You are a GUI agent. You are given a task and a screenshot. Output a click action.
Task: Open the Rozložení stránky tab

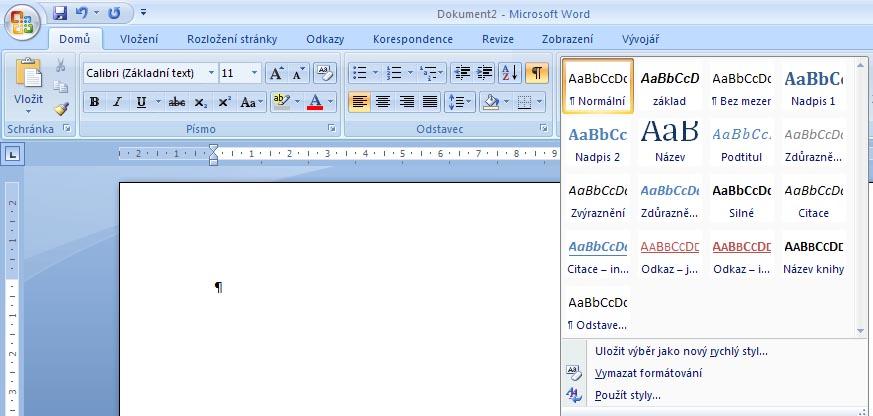tap(232, 40)
